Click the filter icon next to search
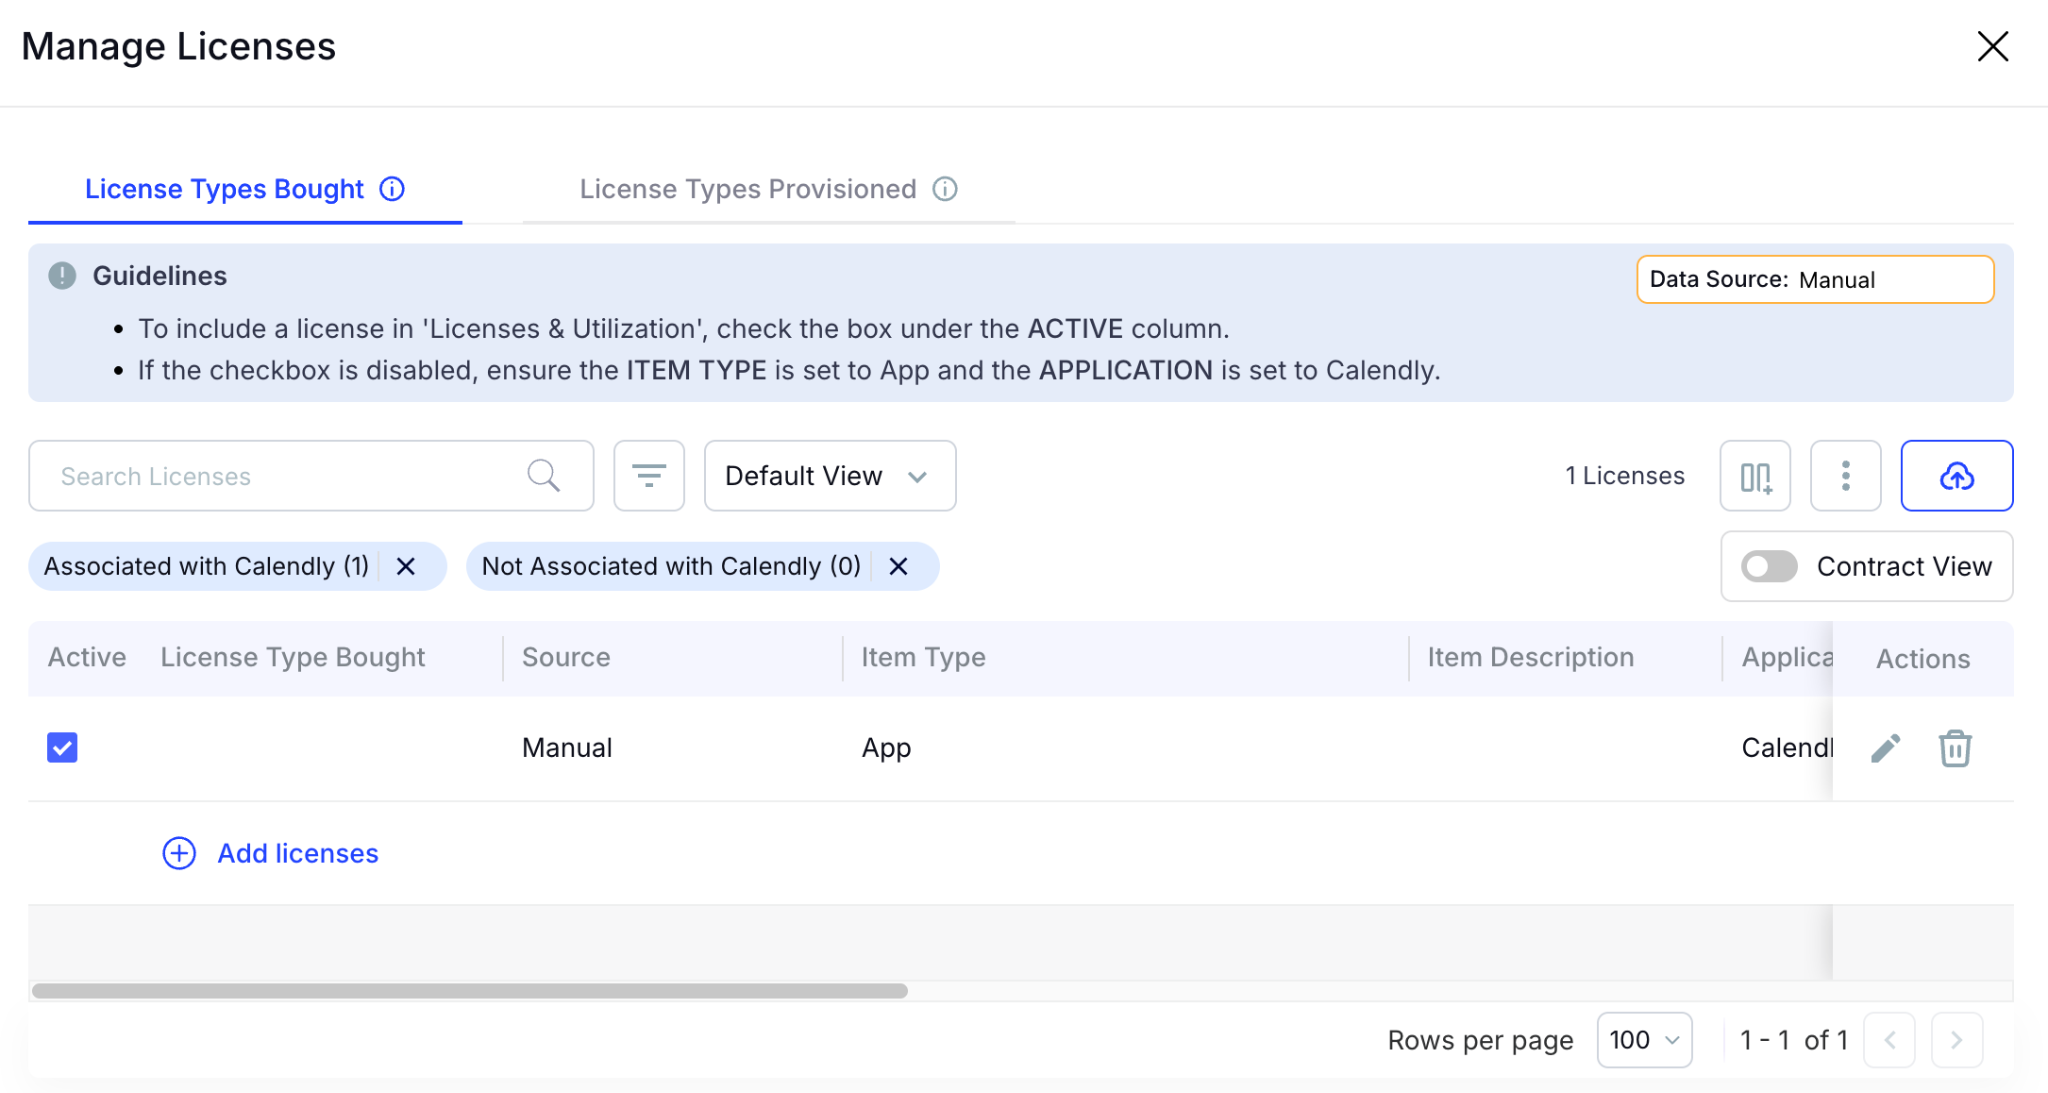Screen dimensions: 2048x1093 [648, 476]
